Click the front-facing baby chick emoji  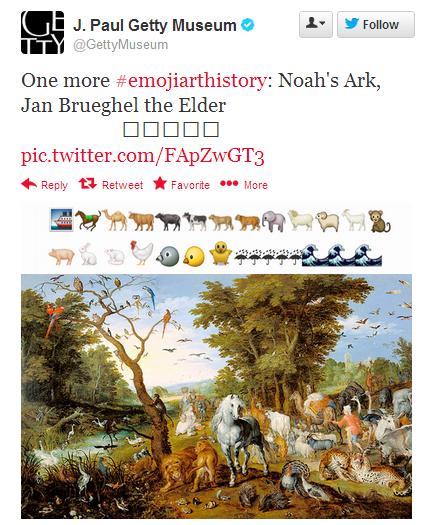point(220,253)
